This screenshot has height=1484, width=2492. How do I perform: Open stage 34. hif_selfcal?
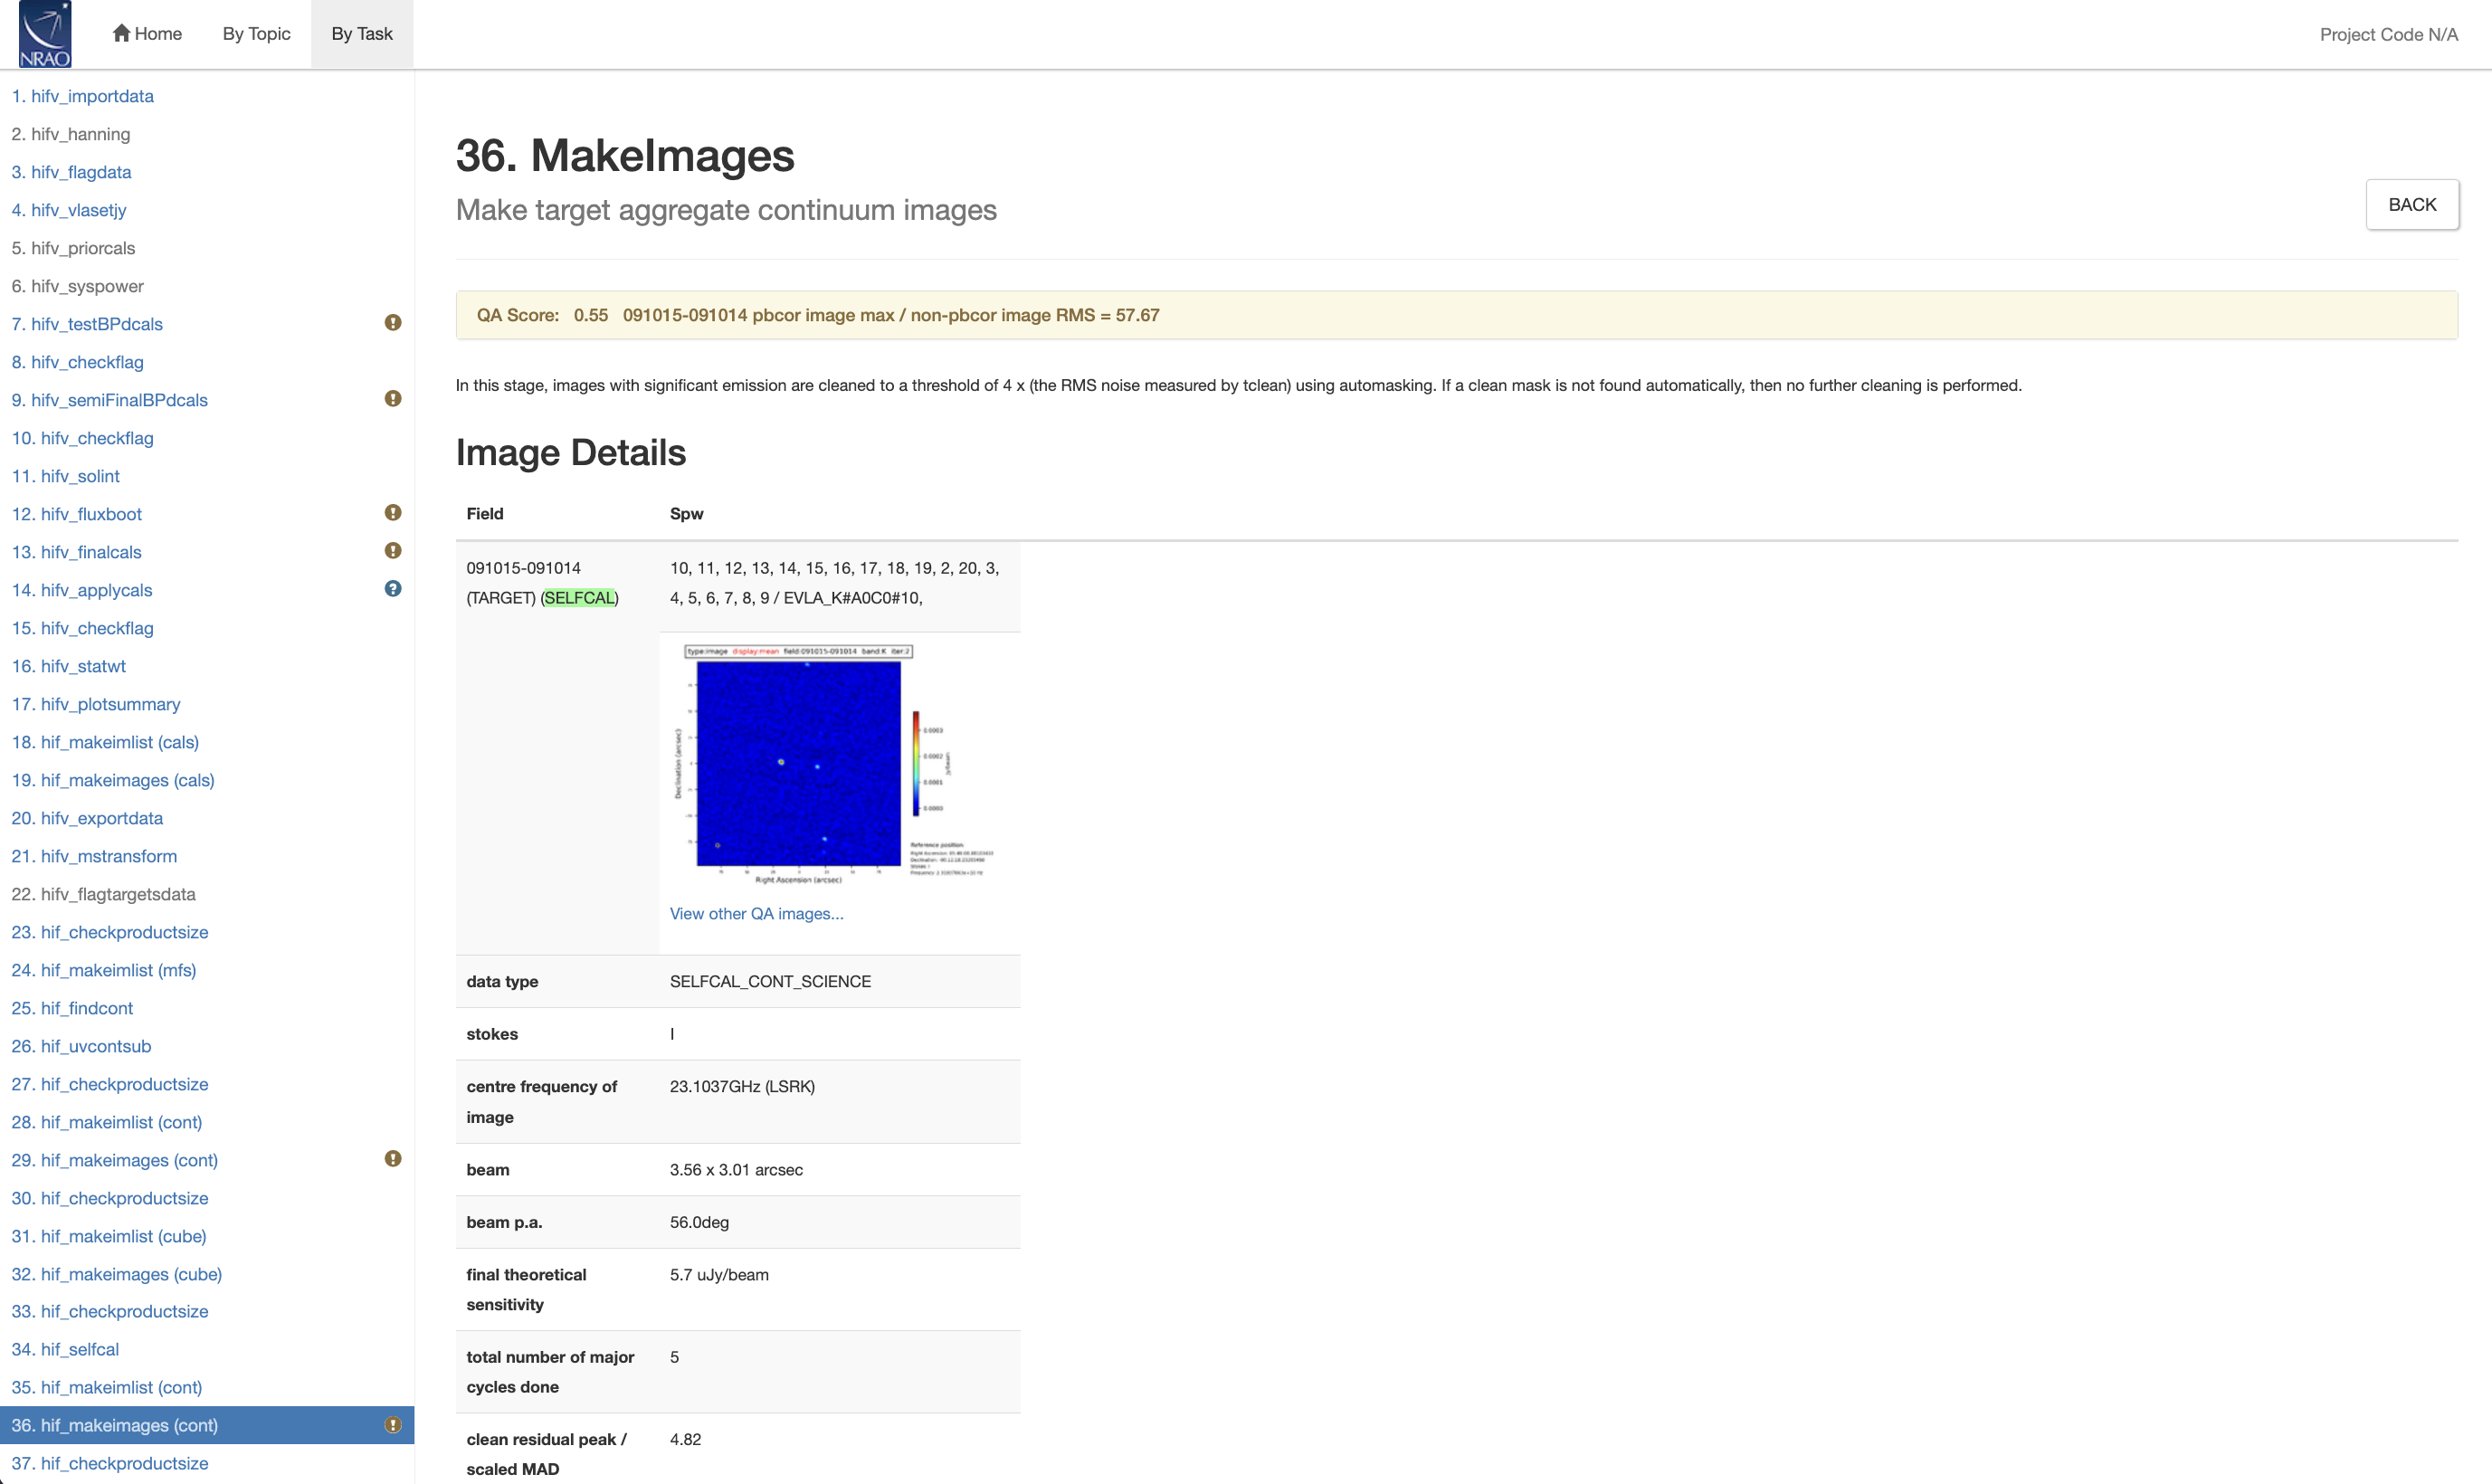[65, 1349]
